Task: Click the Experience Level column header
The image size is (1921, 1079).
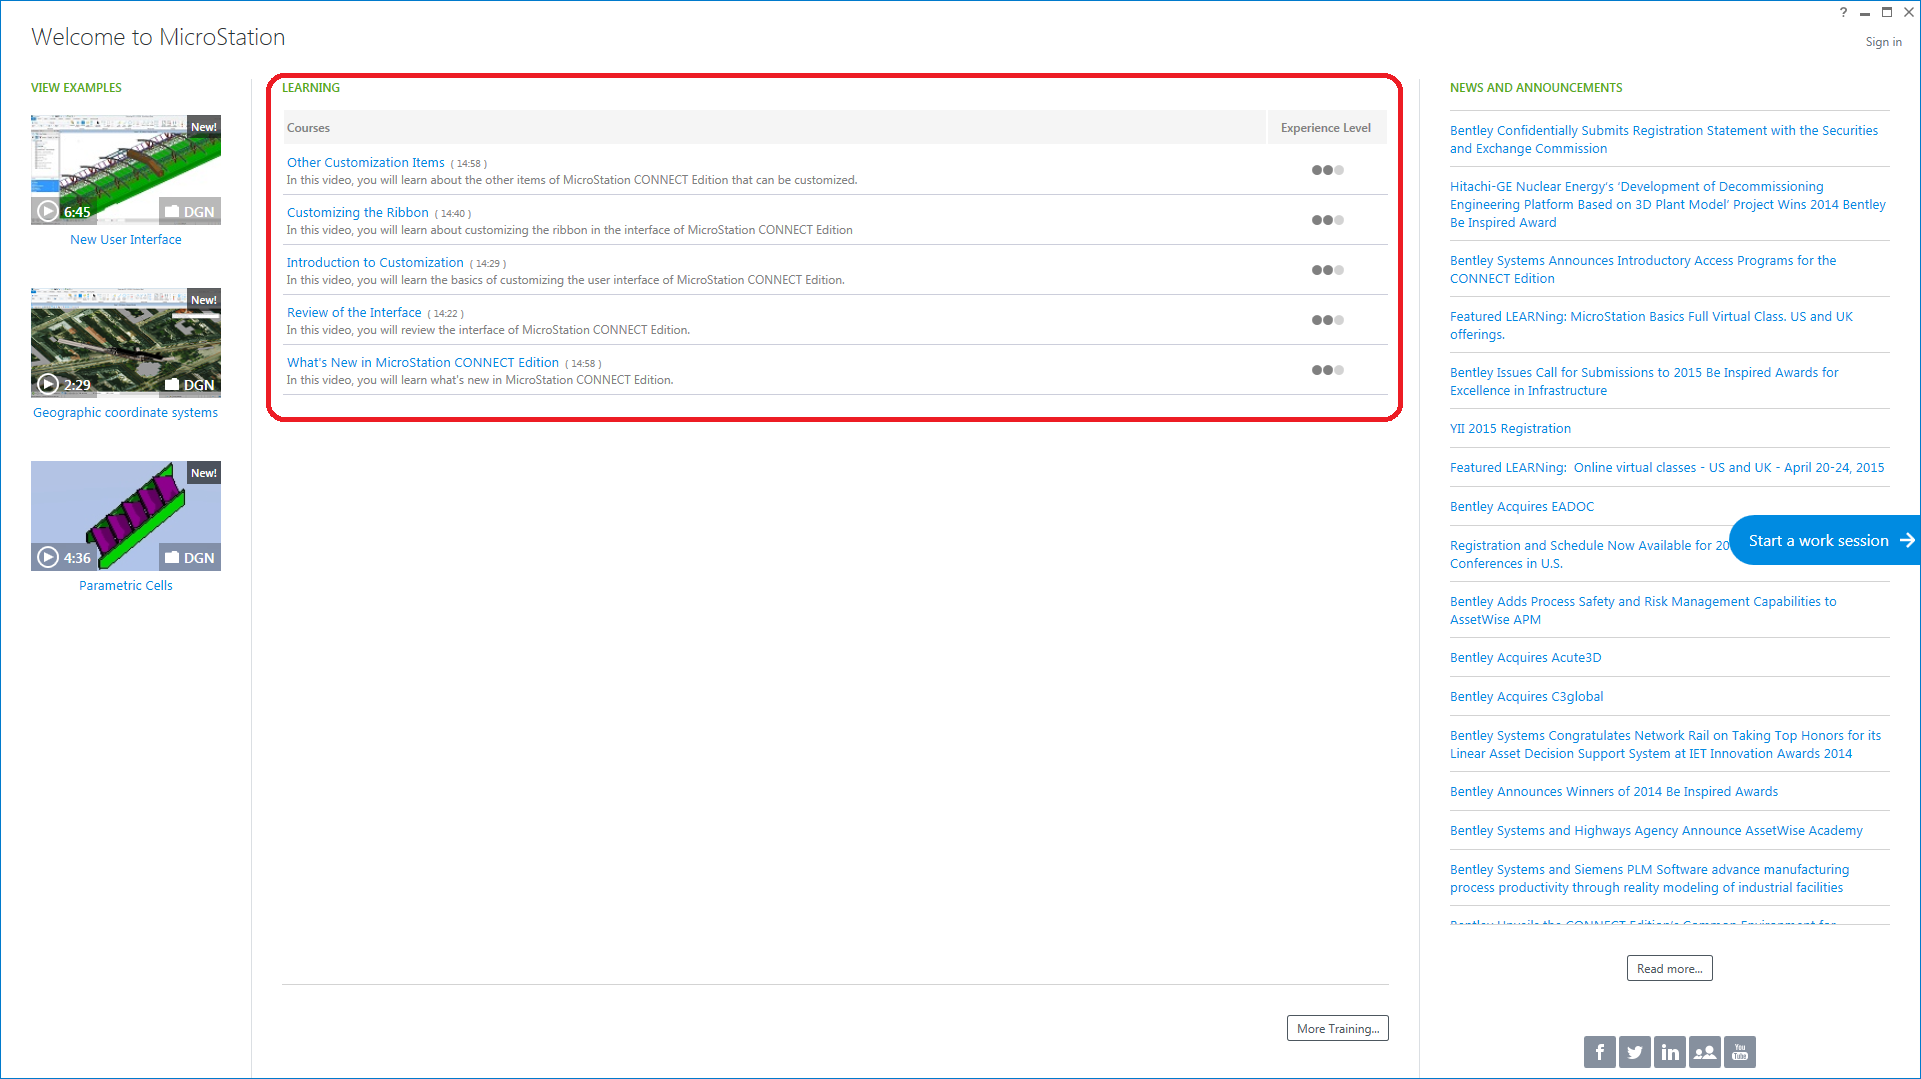Action: (1326, 127)
